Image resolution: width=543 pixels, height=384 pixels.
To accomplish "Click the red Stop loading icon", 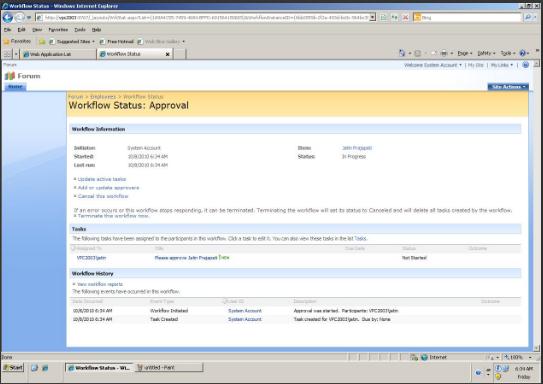I will click(405, 17).
